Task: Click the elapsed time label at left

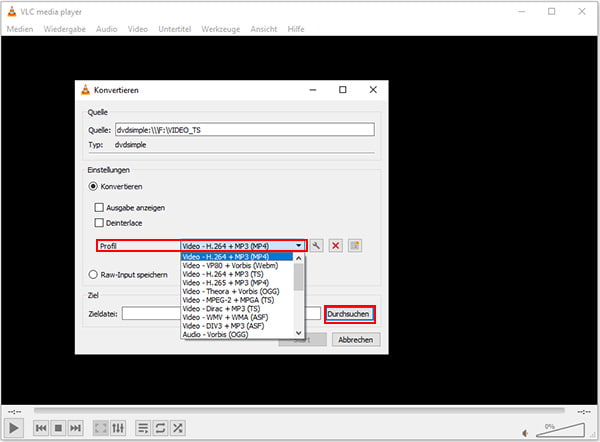Action: tap(15, 412)
